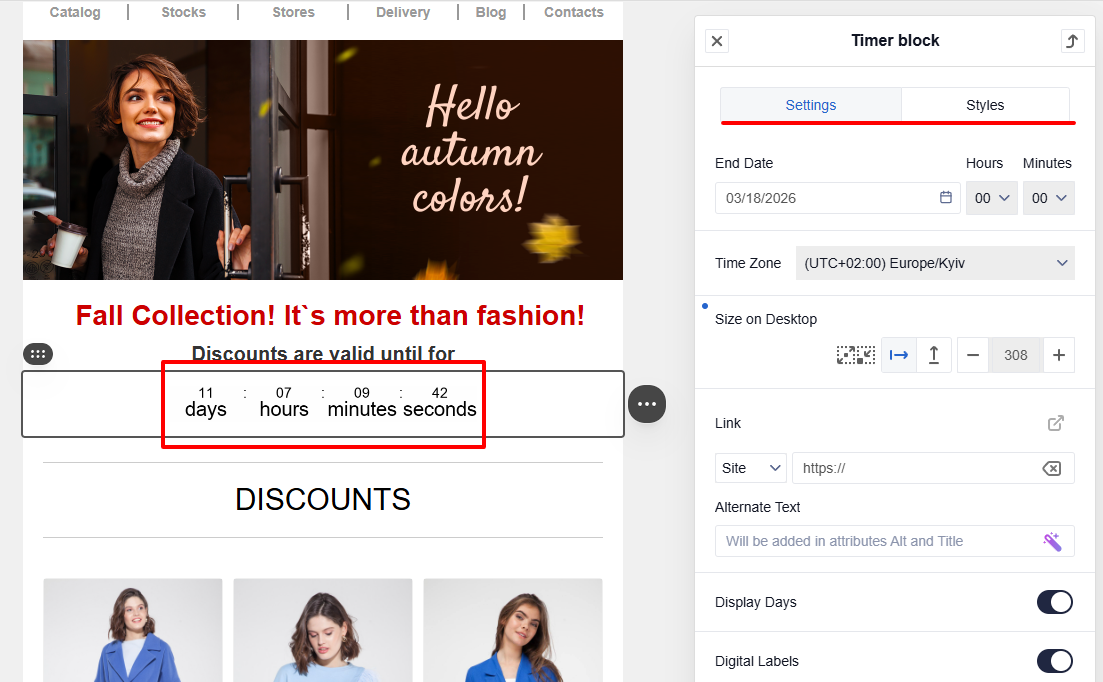Image resolution: width=1103 pixels, height=682 pixels.
Task: Switch to the Settings tab
Action: 810,105
